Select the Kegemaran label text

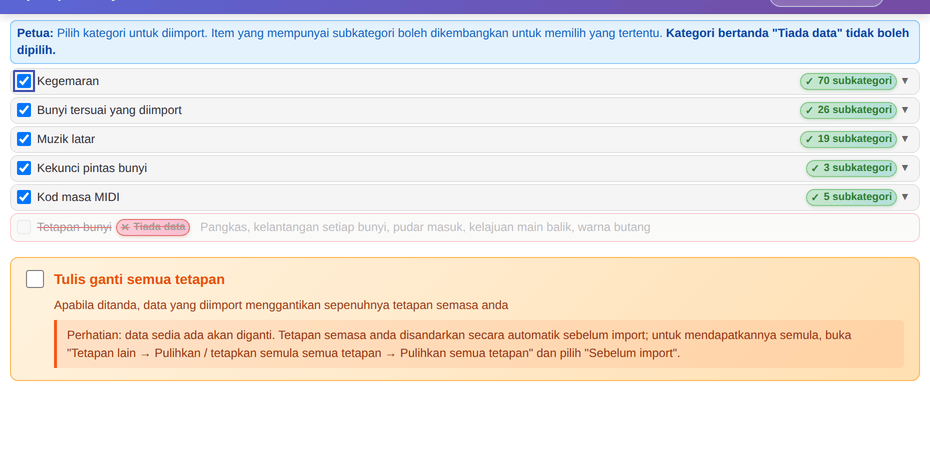click(68, 81)
